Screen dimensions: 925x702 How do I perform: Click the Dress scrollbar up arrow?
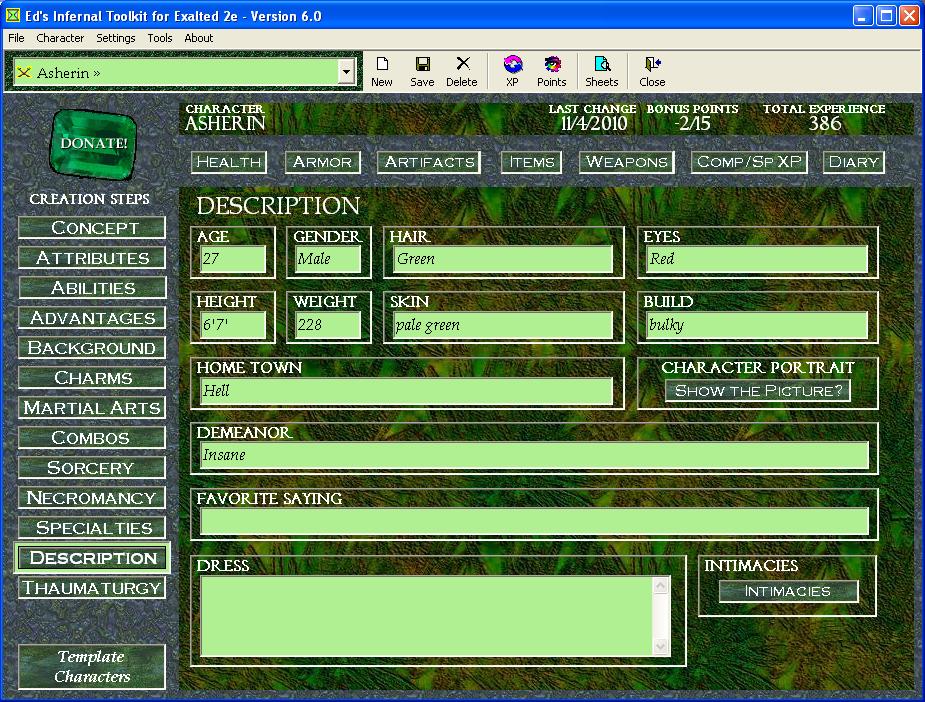click(661, 585)
